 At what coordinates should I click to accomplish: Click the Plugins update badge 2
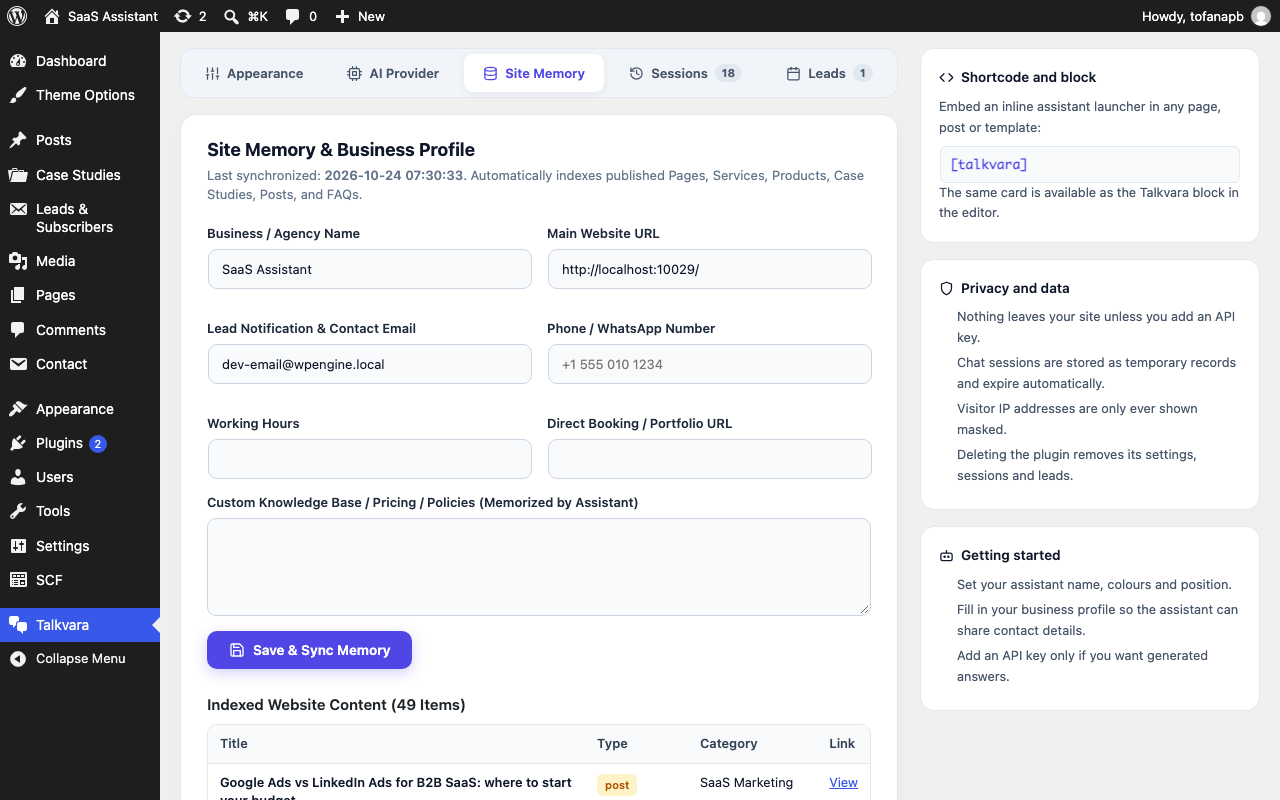point(98,443)
